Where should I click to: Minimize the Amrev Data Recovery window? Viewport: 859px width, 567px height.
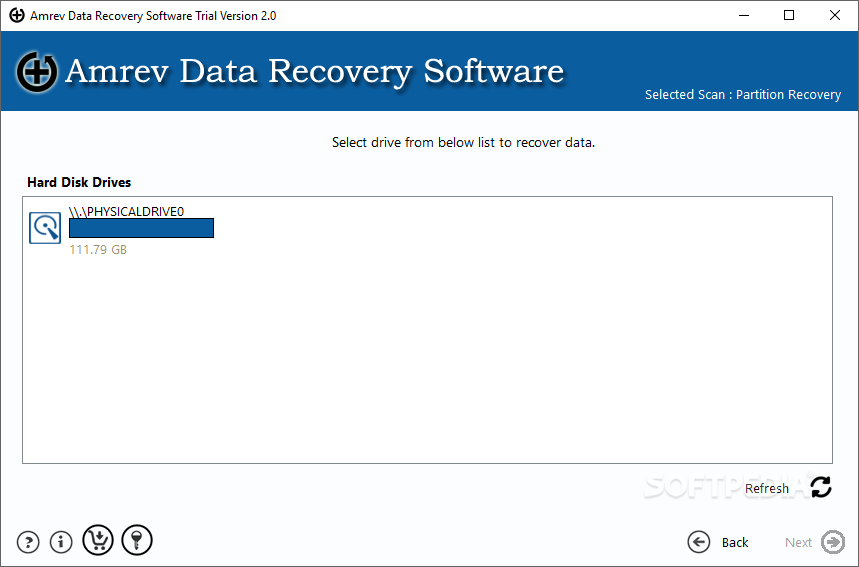coord(743,15)
